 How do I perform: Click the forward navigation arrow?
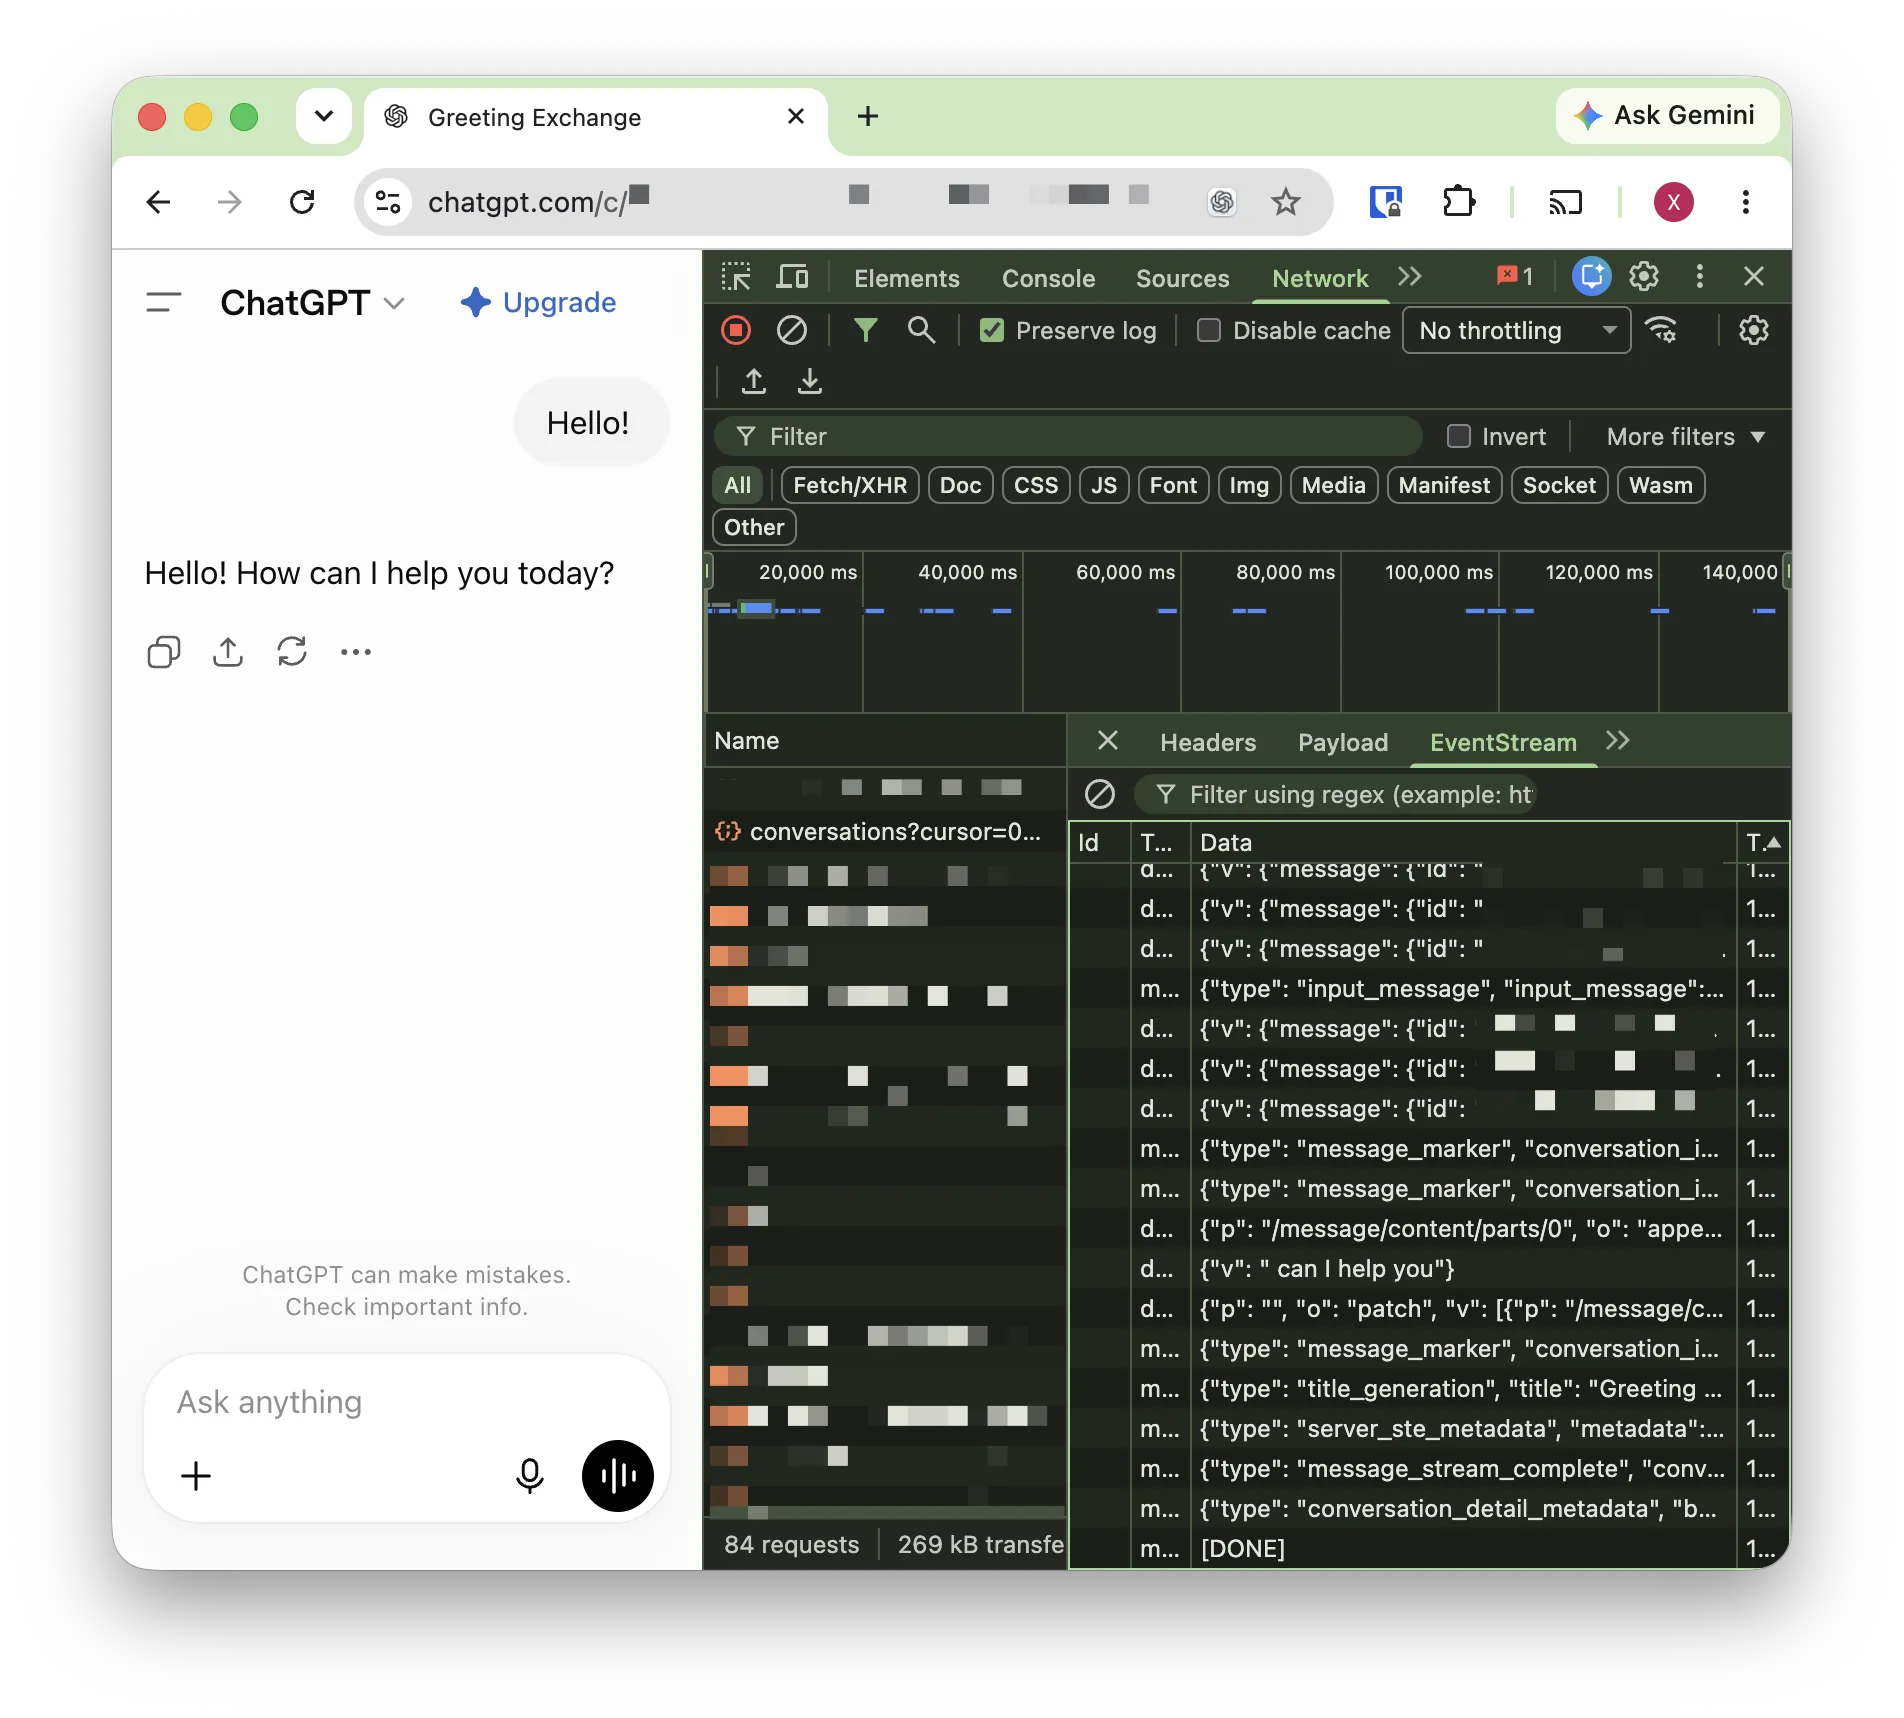click(230, 202)
